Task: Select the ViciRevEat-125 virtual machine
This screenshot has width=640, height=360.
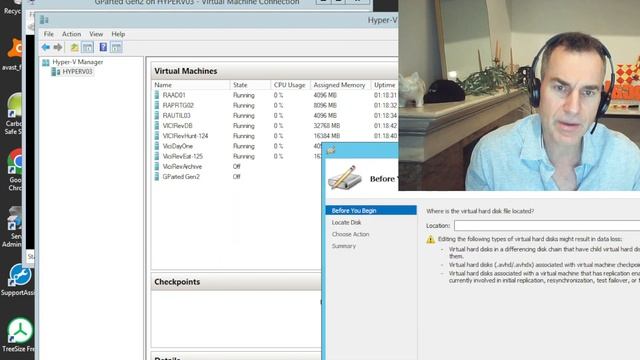Action: click(x=182, y=156)
